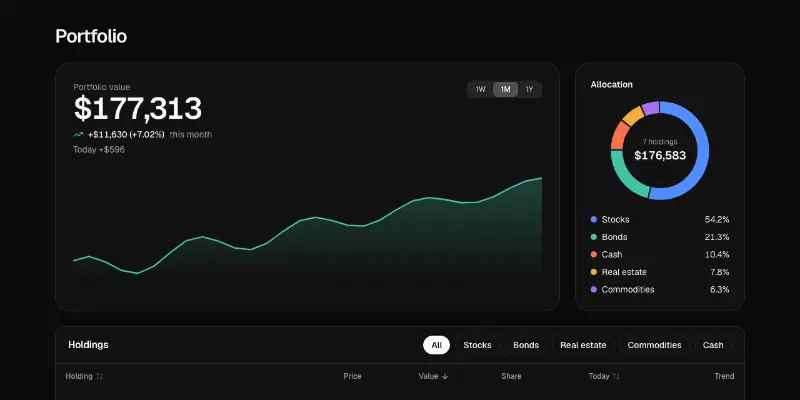The image size is (800, 400).
Task: Click the Today +$596 text
Action: 99,150
